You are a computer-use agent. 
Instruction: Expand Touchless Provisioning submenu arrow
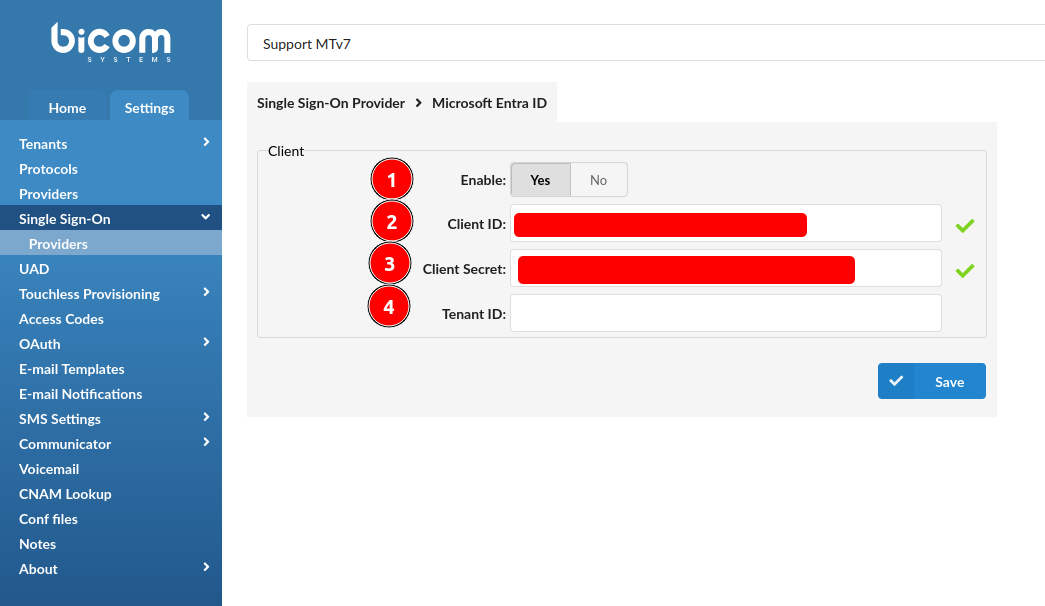tap(206, 292)
